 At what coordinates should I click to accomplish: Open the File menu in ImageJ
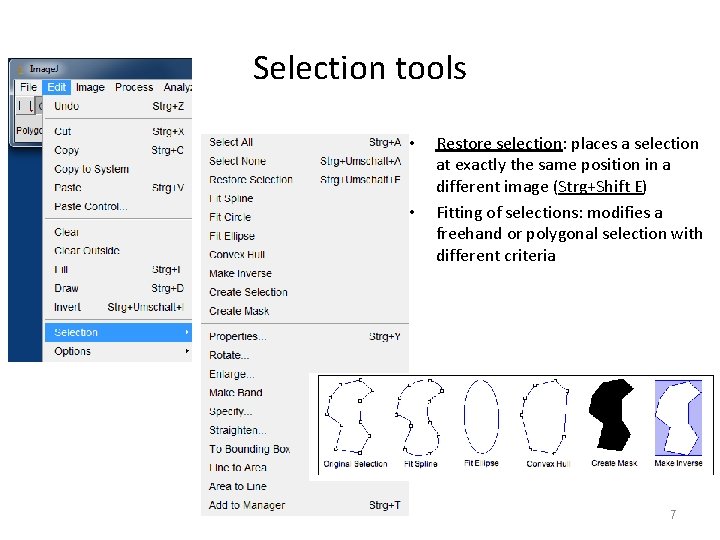coord(28,87)
